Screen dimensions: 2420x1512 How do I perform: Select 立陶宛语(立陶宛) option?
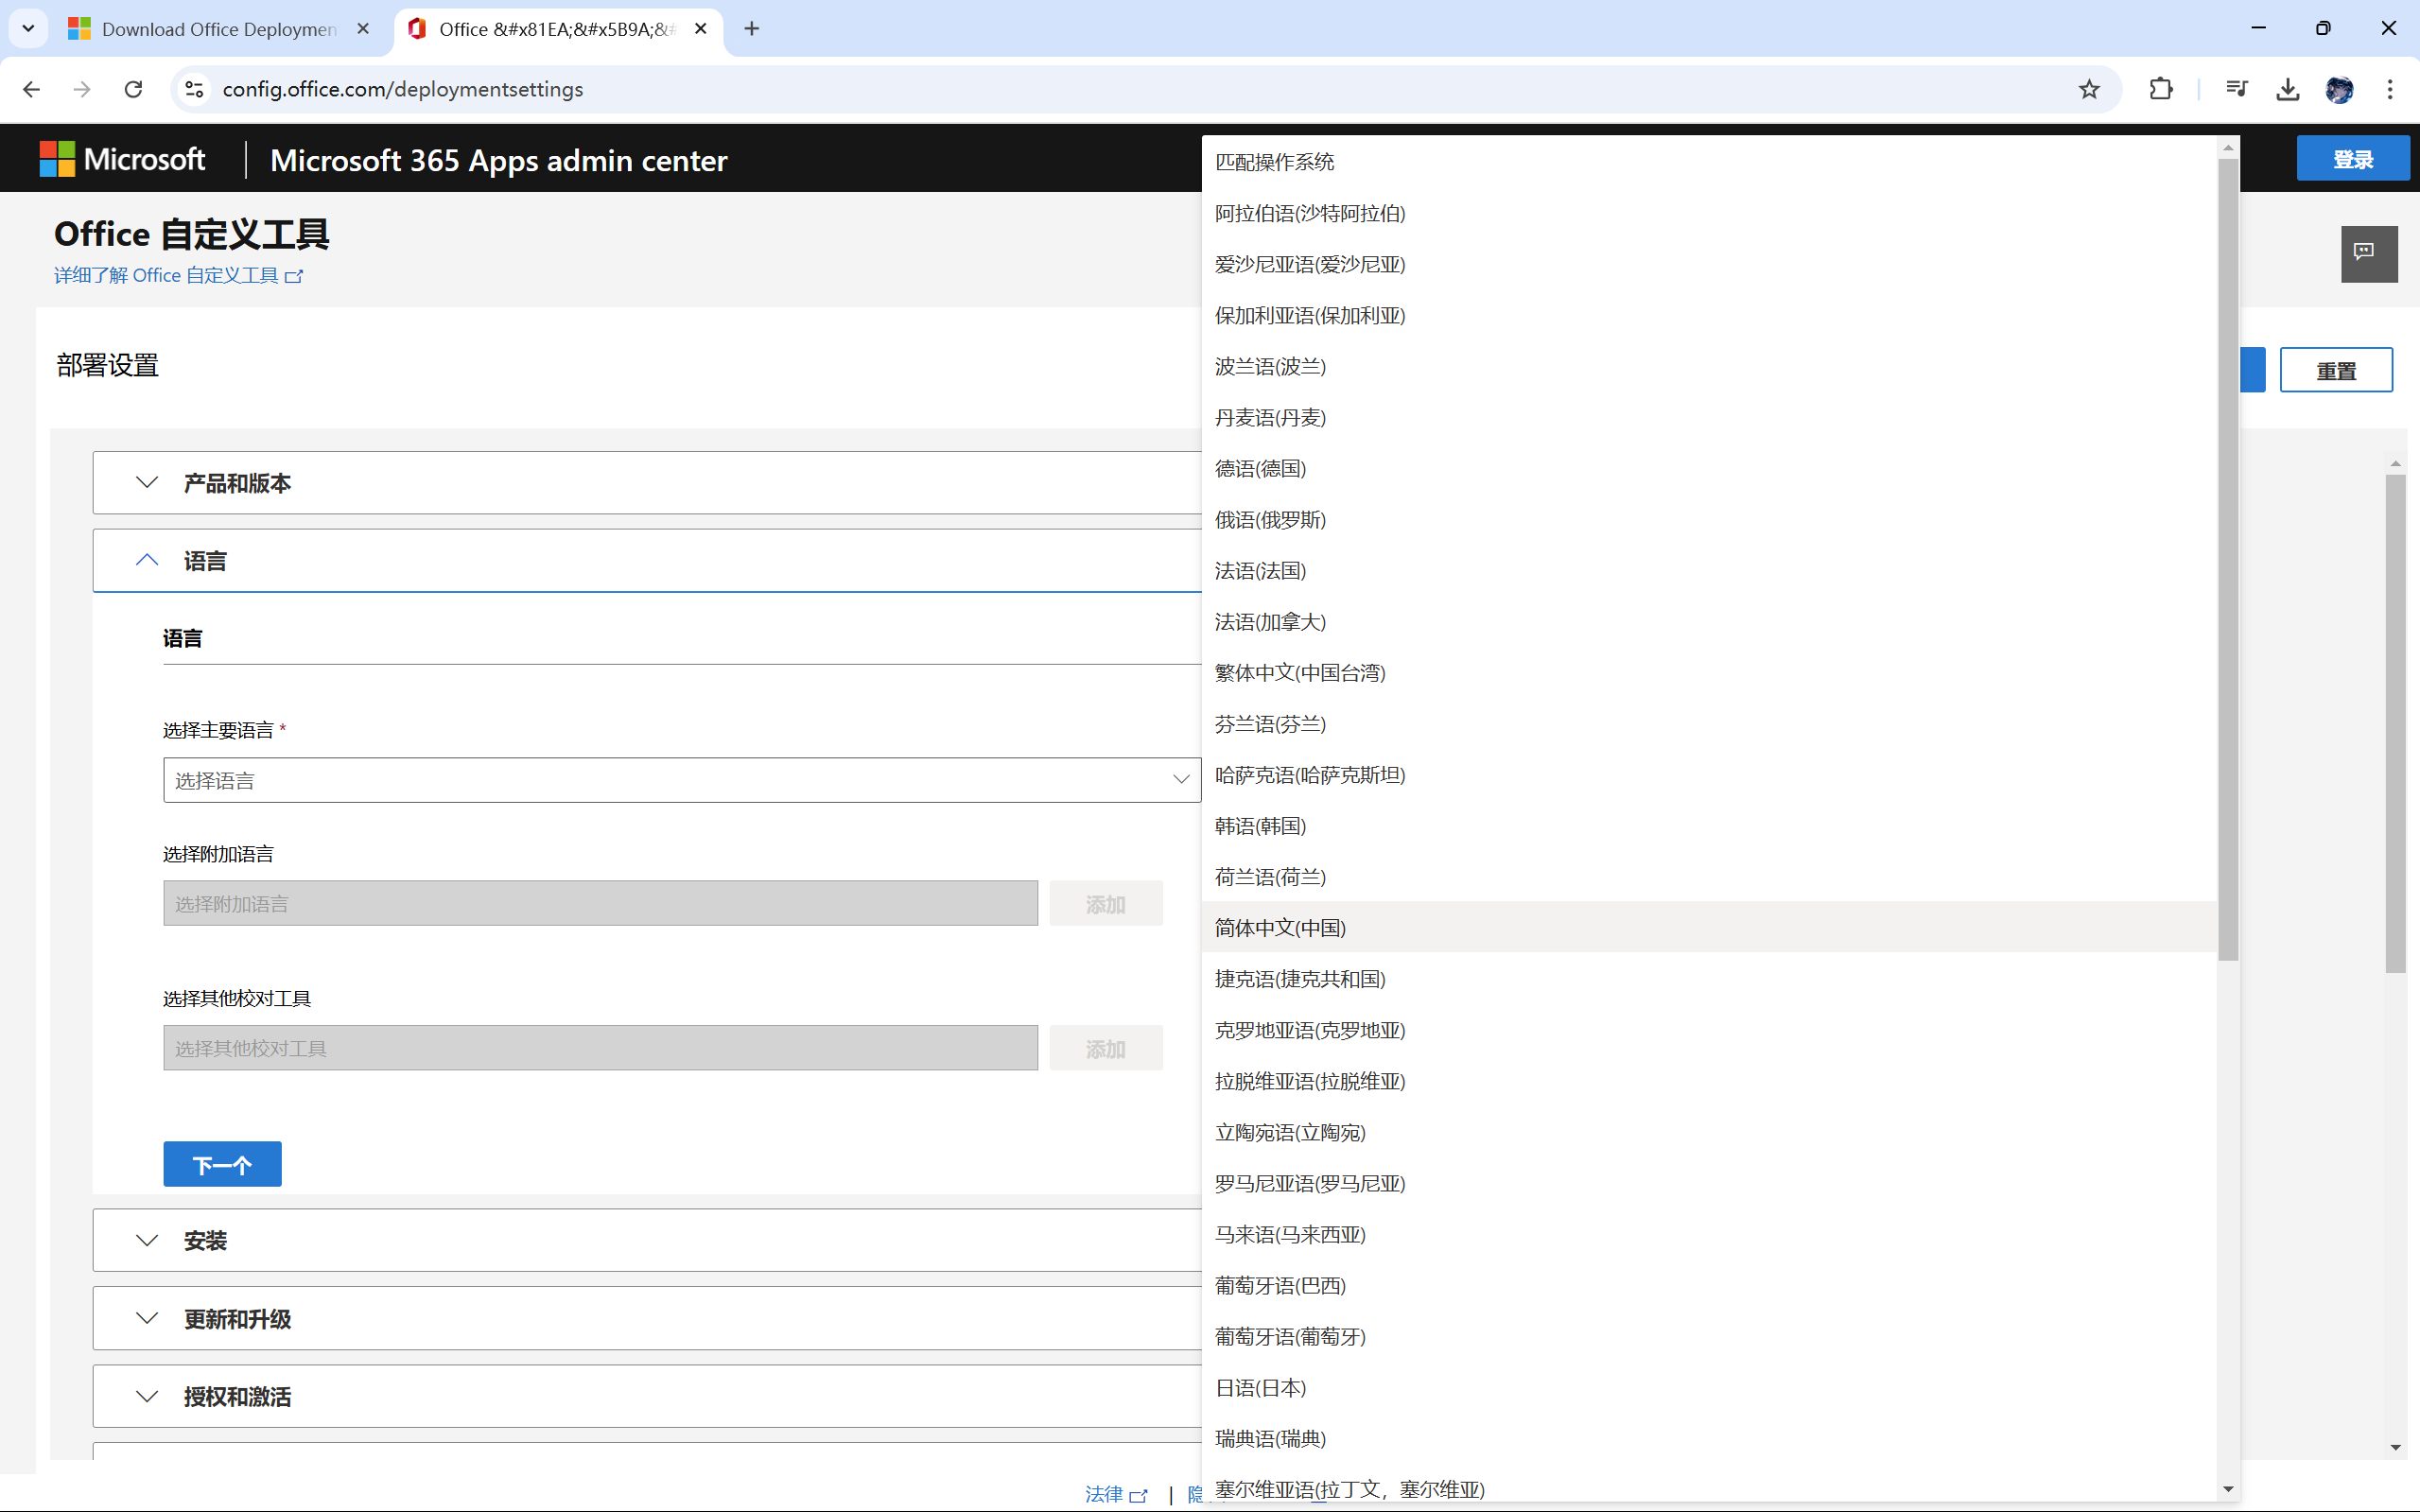click(x=1709, y=1132)
